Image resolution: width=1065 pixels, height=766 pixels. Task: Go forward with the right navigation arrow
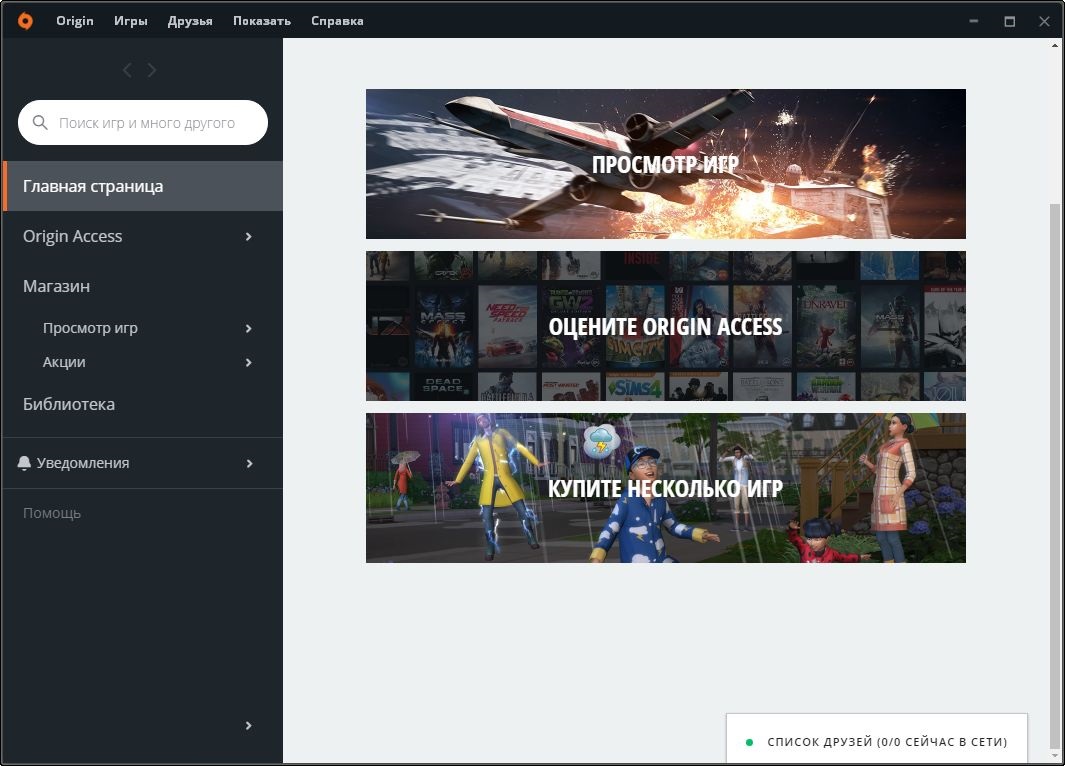[151, 70]
